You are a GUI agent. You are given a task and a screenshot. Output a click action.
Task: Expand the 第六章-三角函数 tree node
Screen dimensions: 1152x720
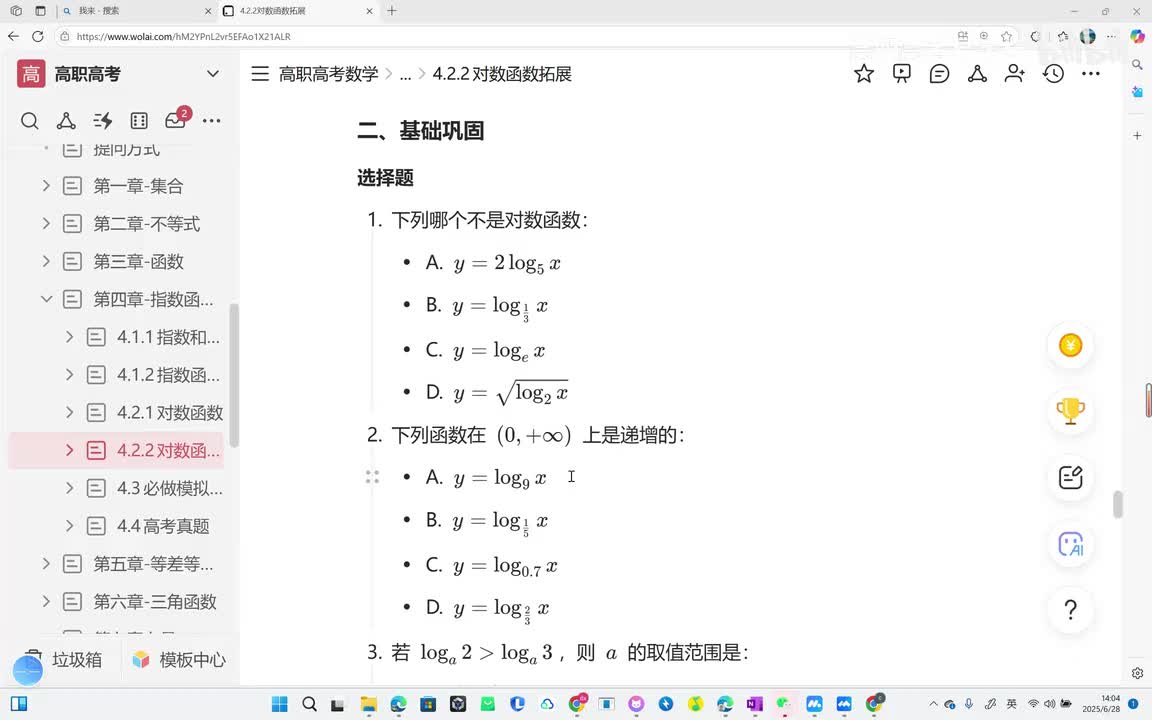click(46, 602)
